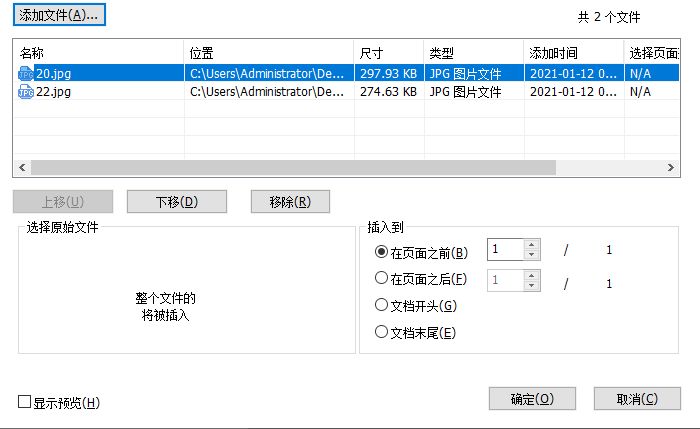The image size is (700, 429).
Task: Click the 移除(R) button
Action: pos(290,202)
